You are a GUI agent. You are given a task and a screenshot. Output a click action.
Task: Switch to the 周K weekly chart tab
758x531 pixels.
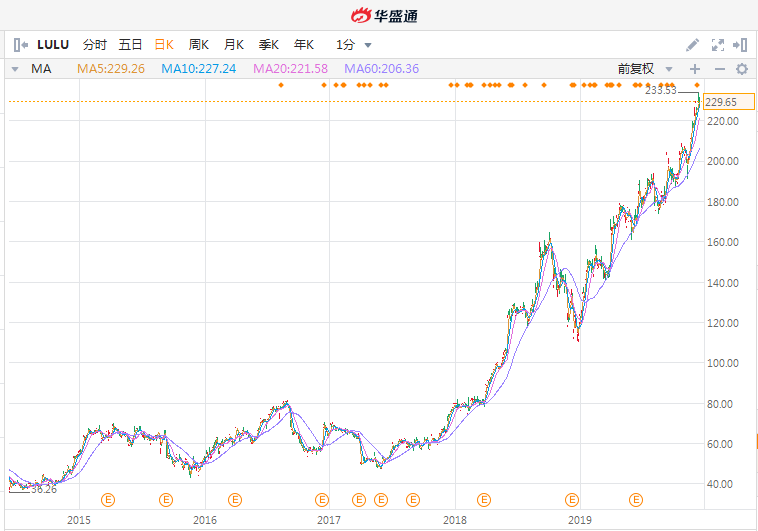pyautogui.click(x=198, y=45)
